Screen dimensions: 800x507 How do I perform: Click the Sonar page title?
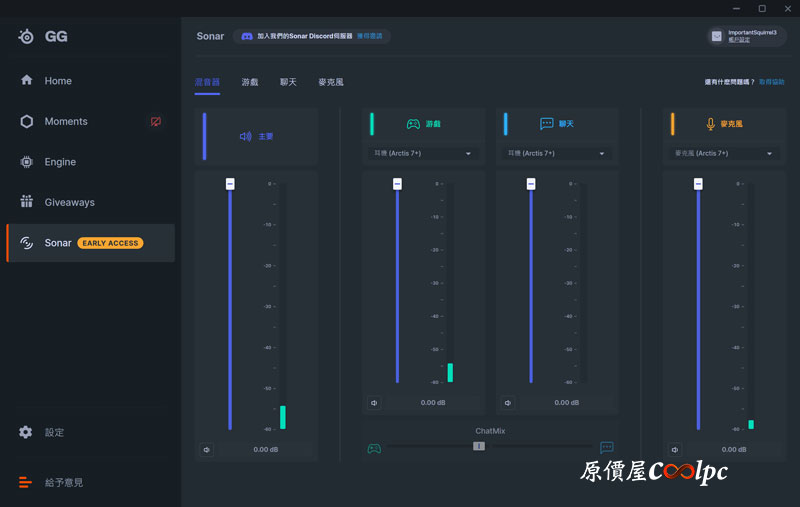click(210, 36)
